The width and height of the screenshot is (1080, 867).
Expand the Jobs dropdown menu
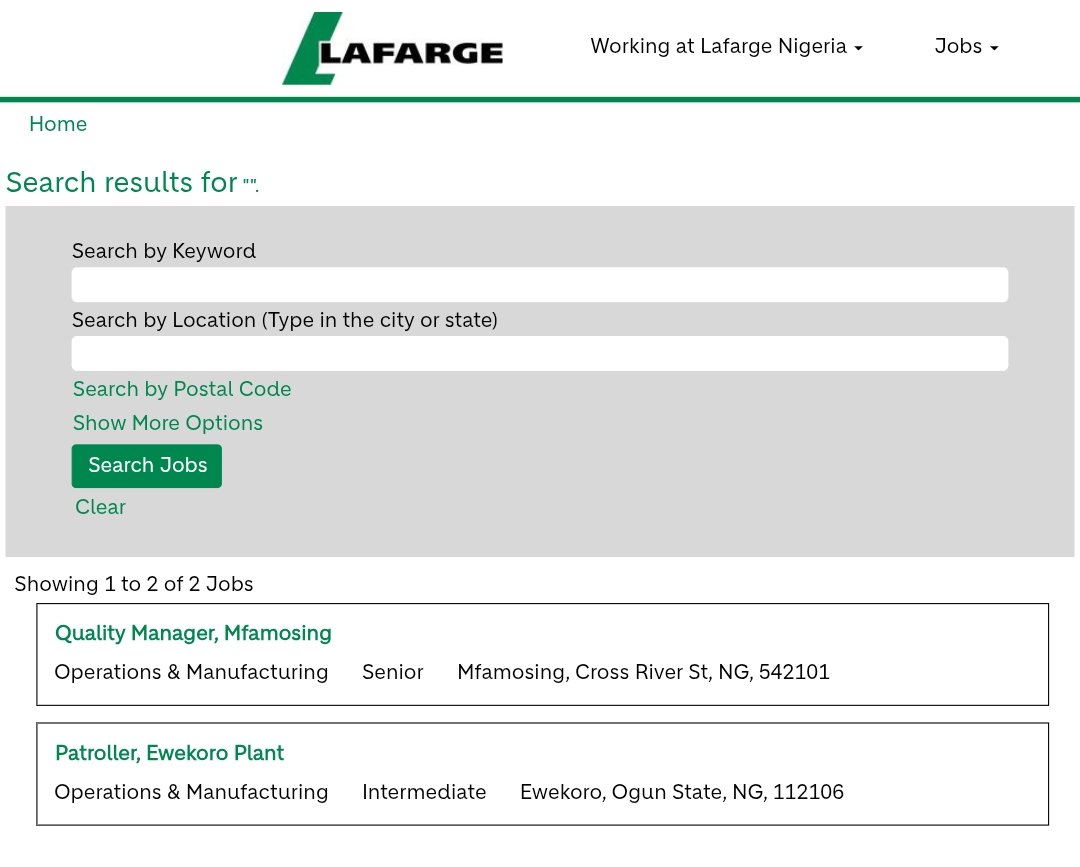click(x=966, y=46)
